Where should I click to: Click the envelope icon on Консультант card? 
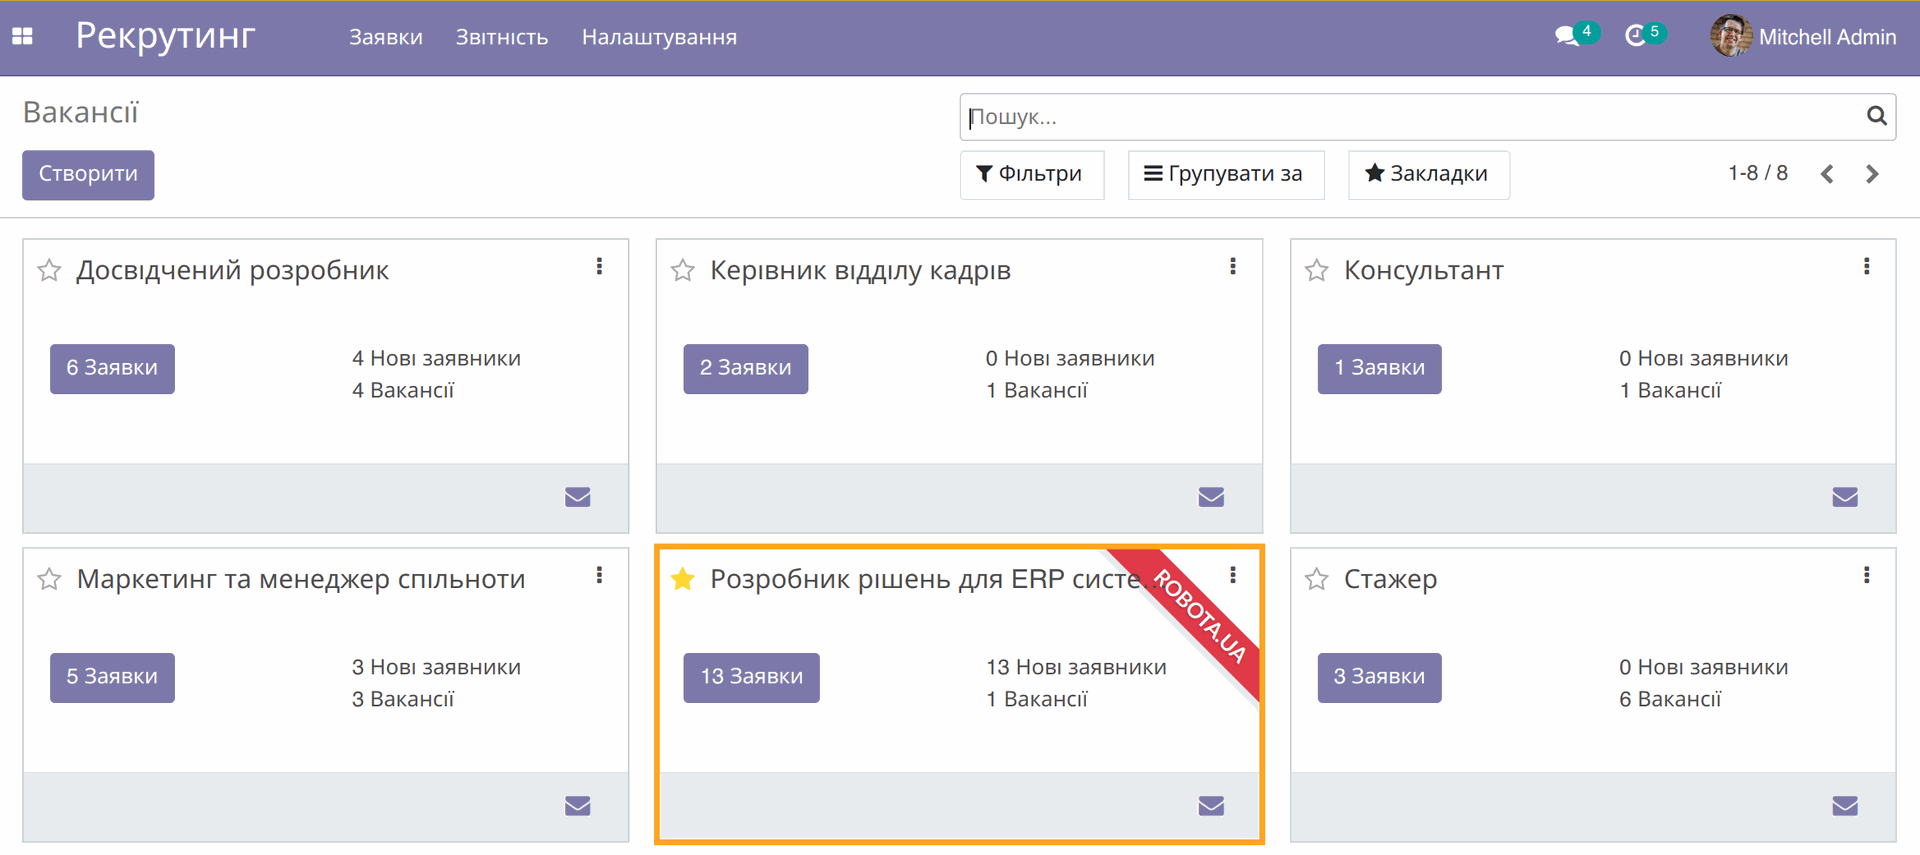coord(1845,497)
